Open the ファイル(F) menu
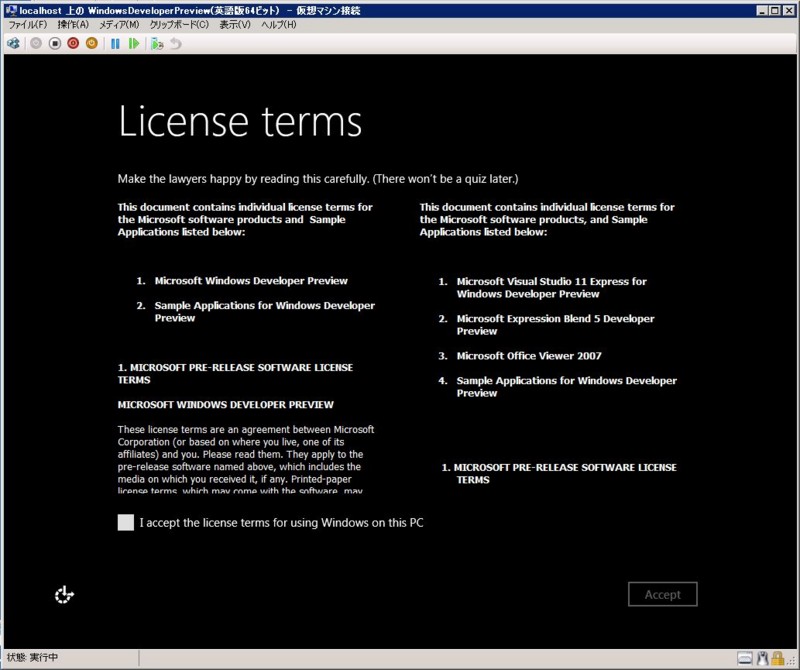 (x=28, y=24)
